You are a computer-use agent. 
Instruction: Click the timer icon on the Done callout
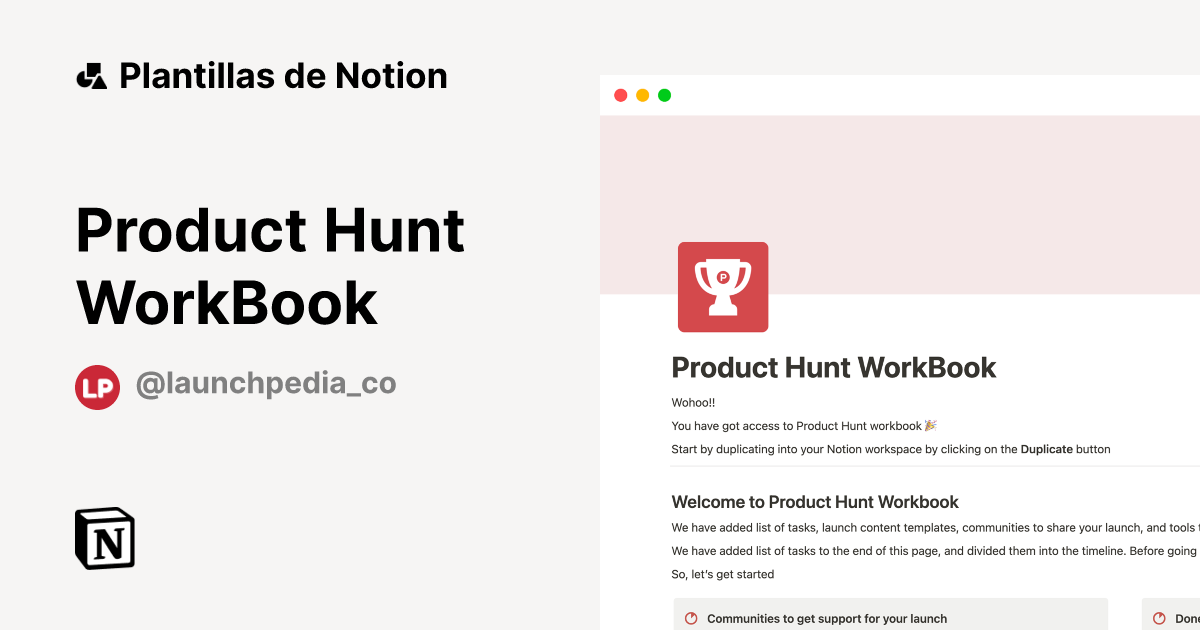[x=1157, y=618]
